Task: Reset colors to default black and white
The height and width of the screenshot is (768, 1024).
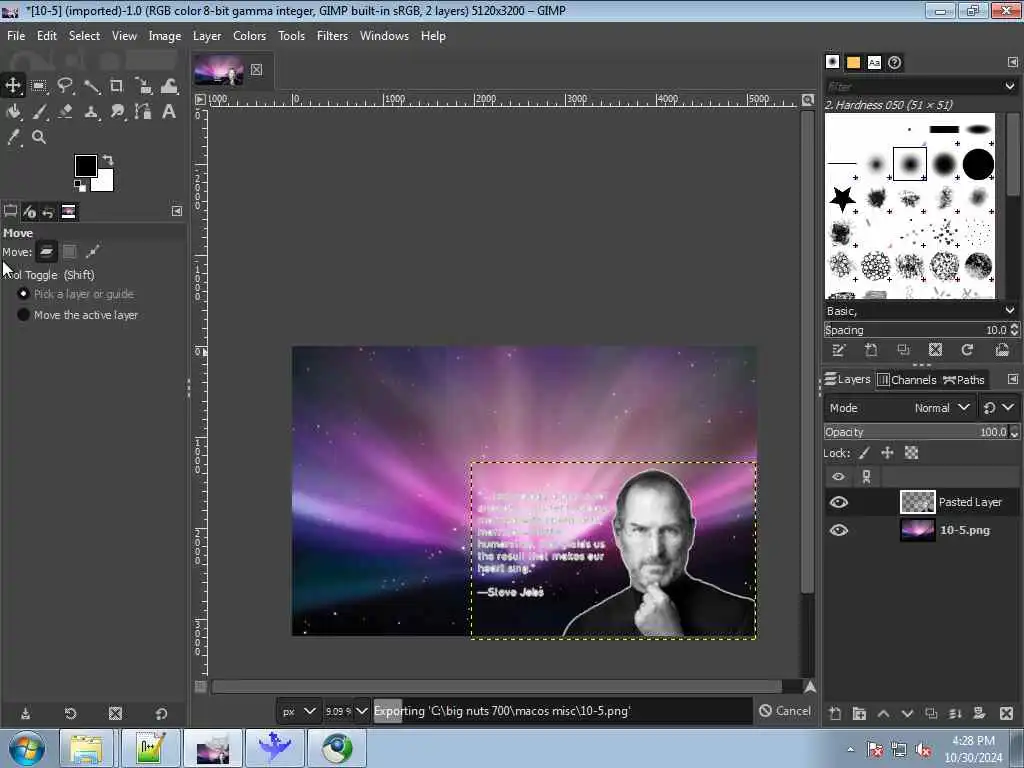Action: [x=80, y=186]
